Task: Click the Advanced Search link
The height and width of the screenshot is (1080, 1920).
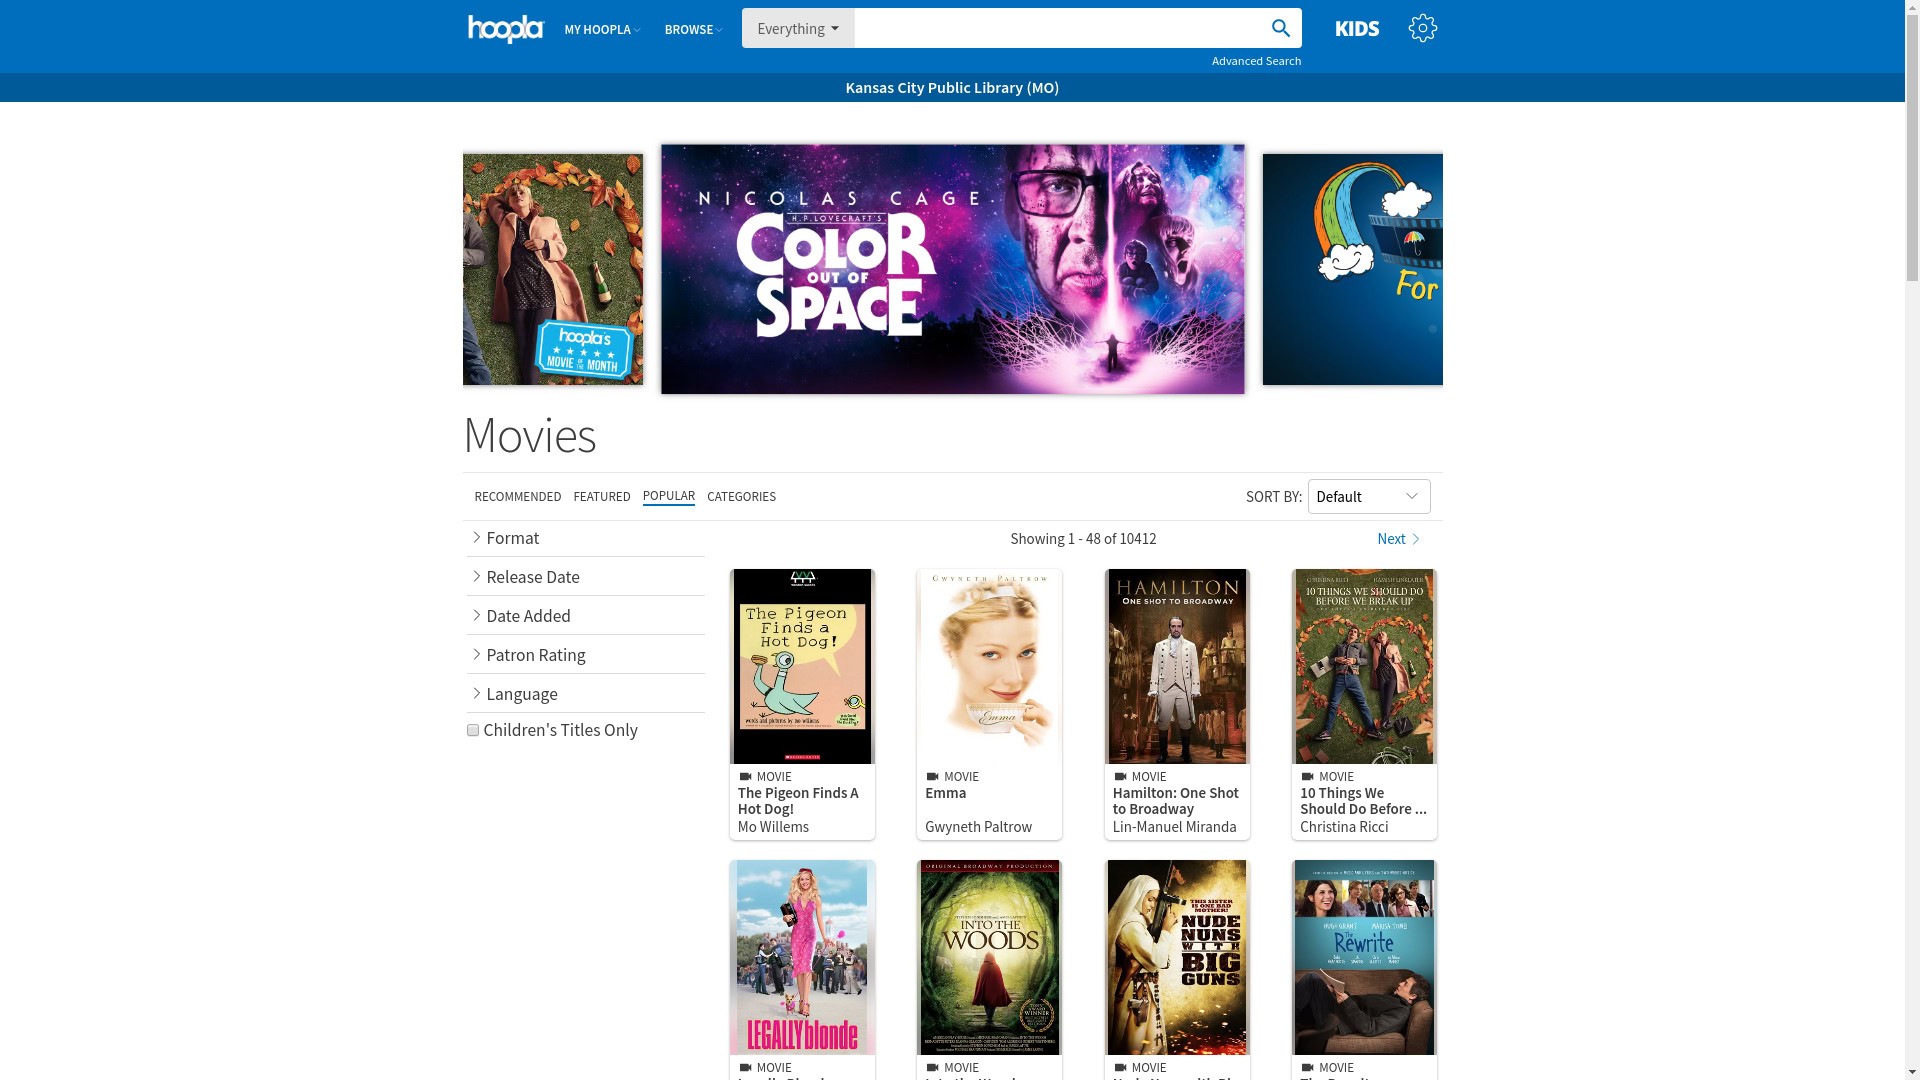Action: (1256, 61)
